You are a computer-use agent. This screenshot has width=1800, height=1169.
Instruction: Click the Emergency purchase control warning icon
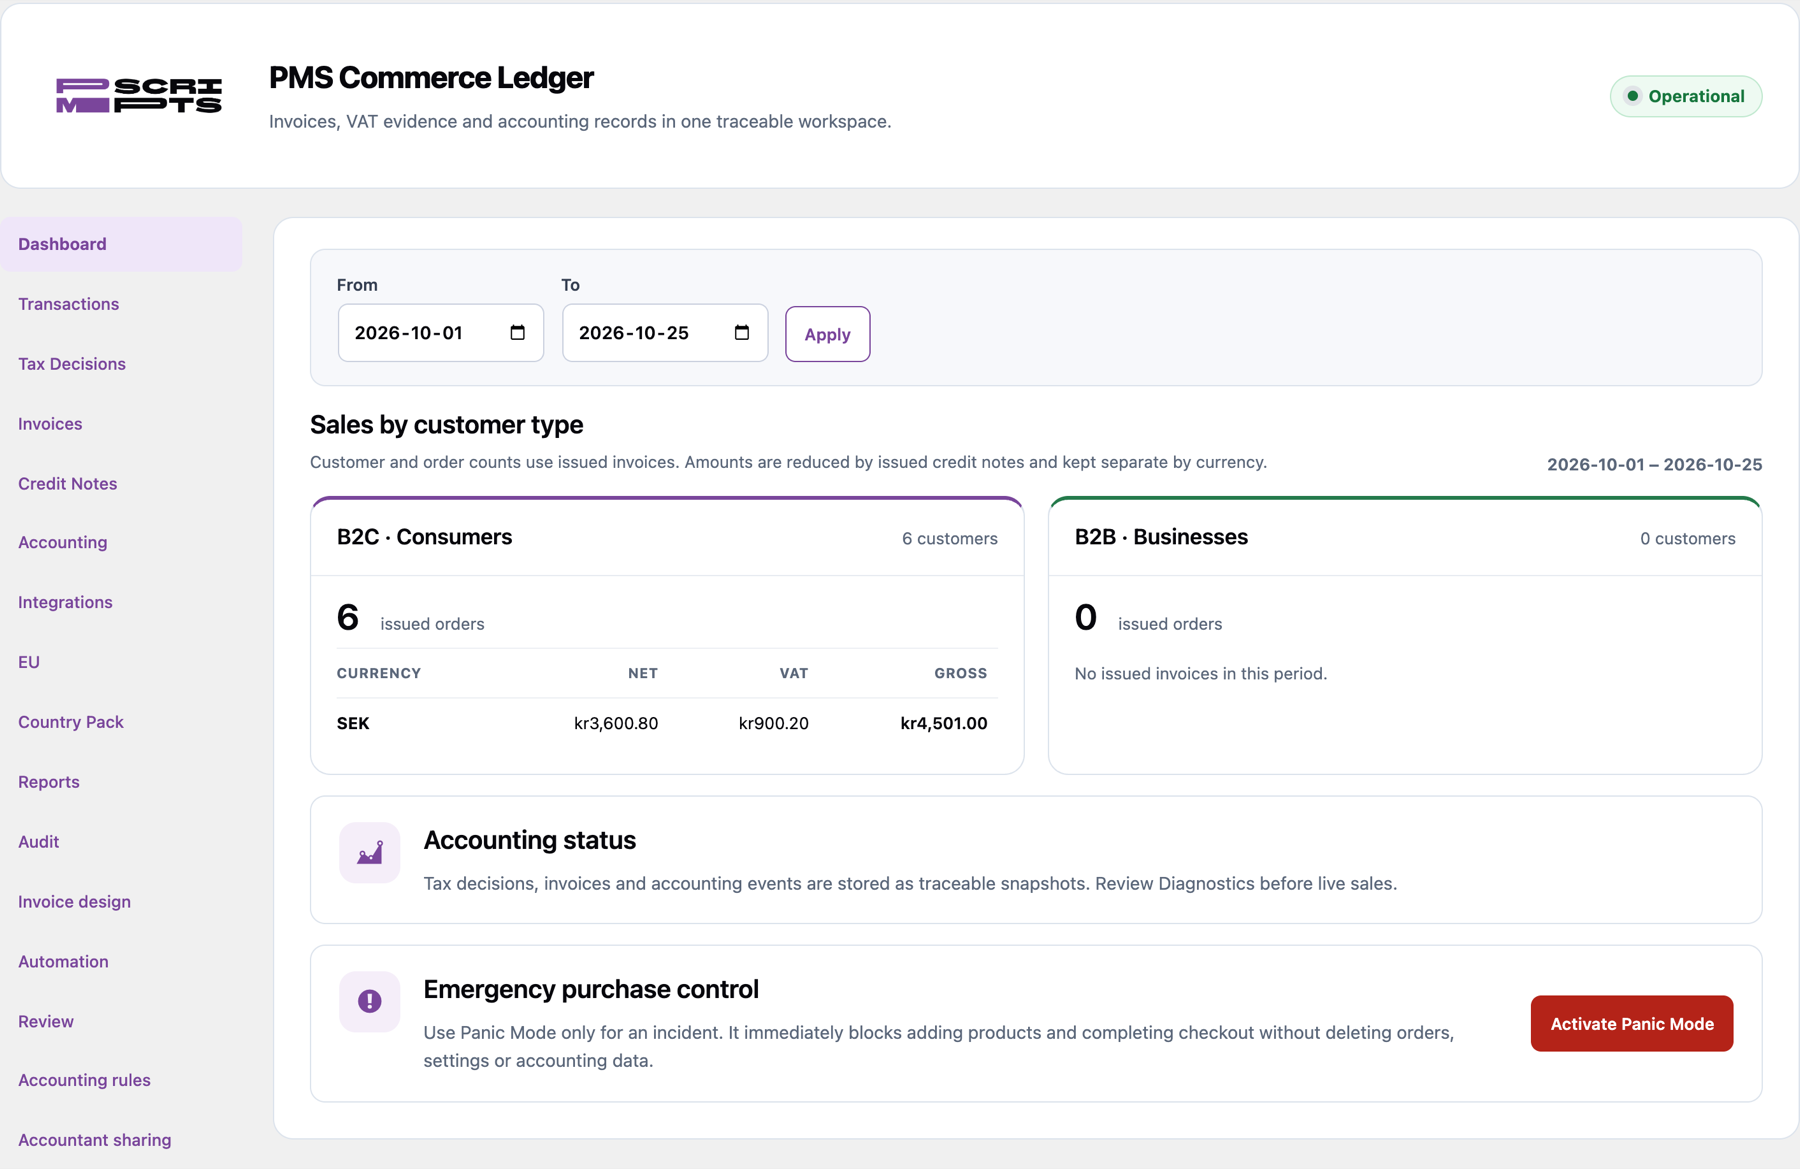point(369,1001)
